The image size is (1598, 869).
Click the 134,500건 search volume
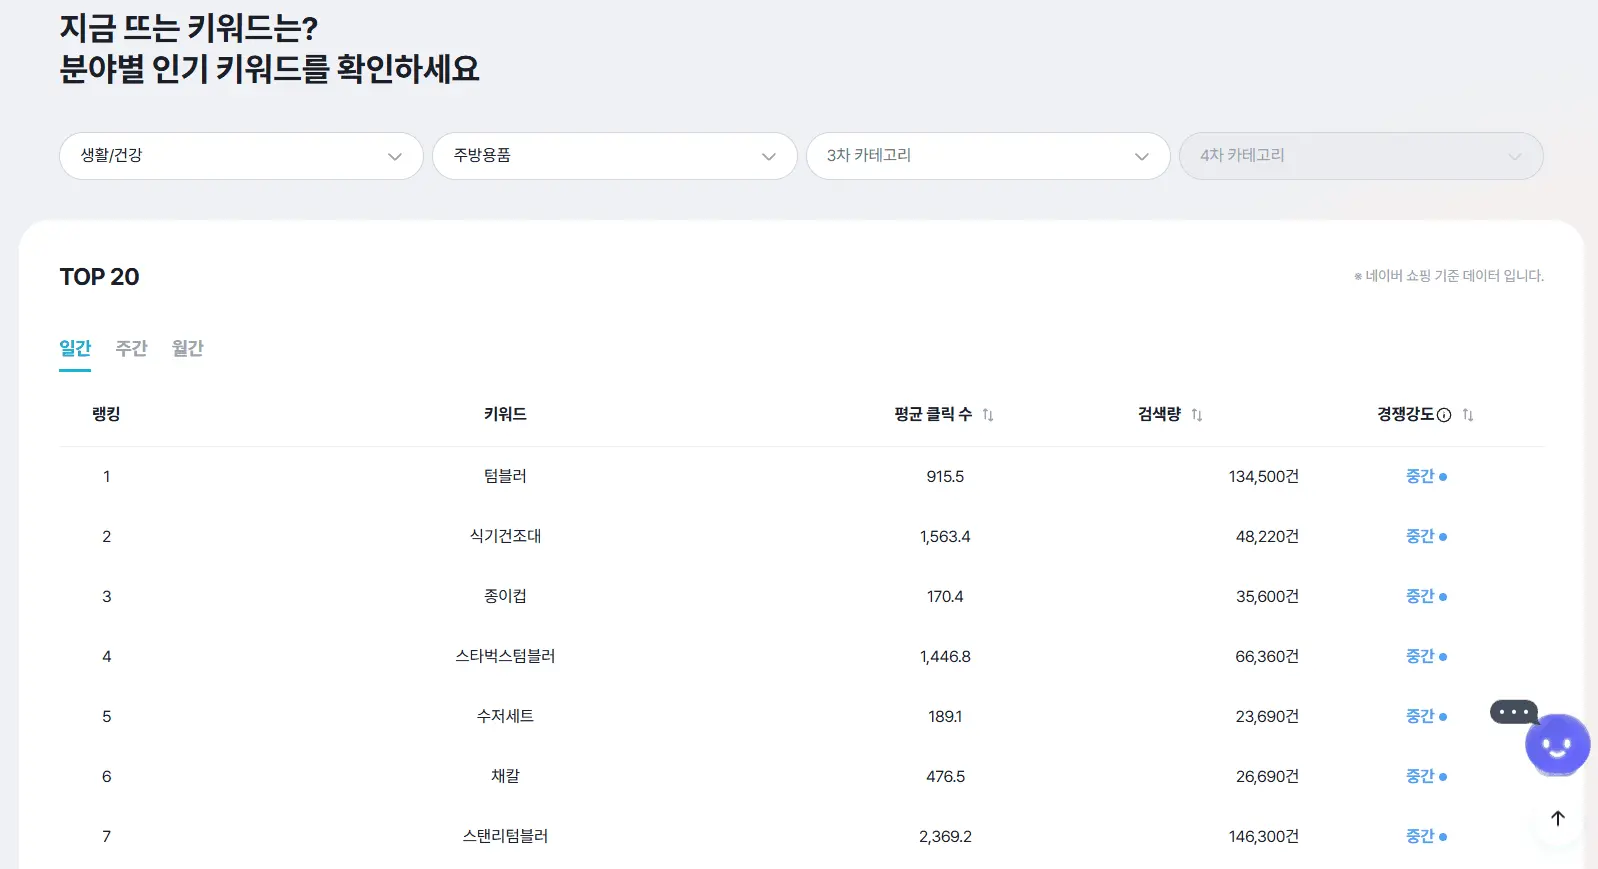1263,476
